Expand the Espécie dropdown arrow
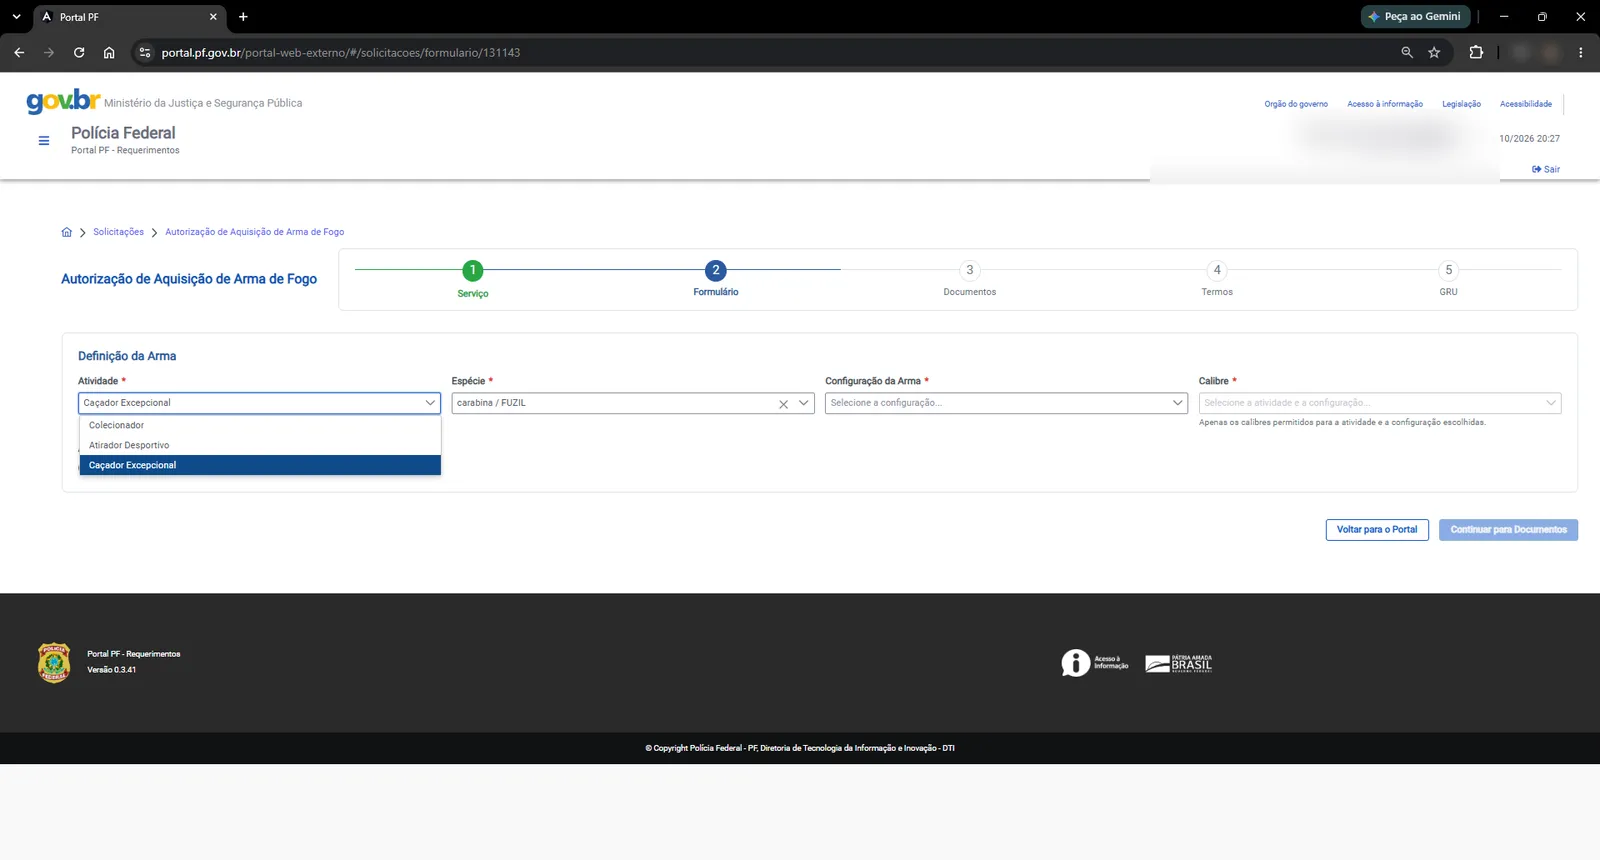Image resolution: width=1600 pixels, height=860 pixels. point(803,403)
